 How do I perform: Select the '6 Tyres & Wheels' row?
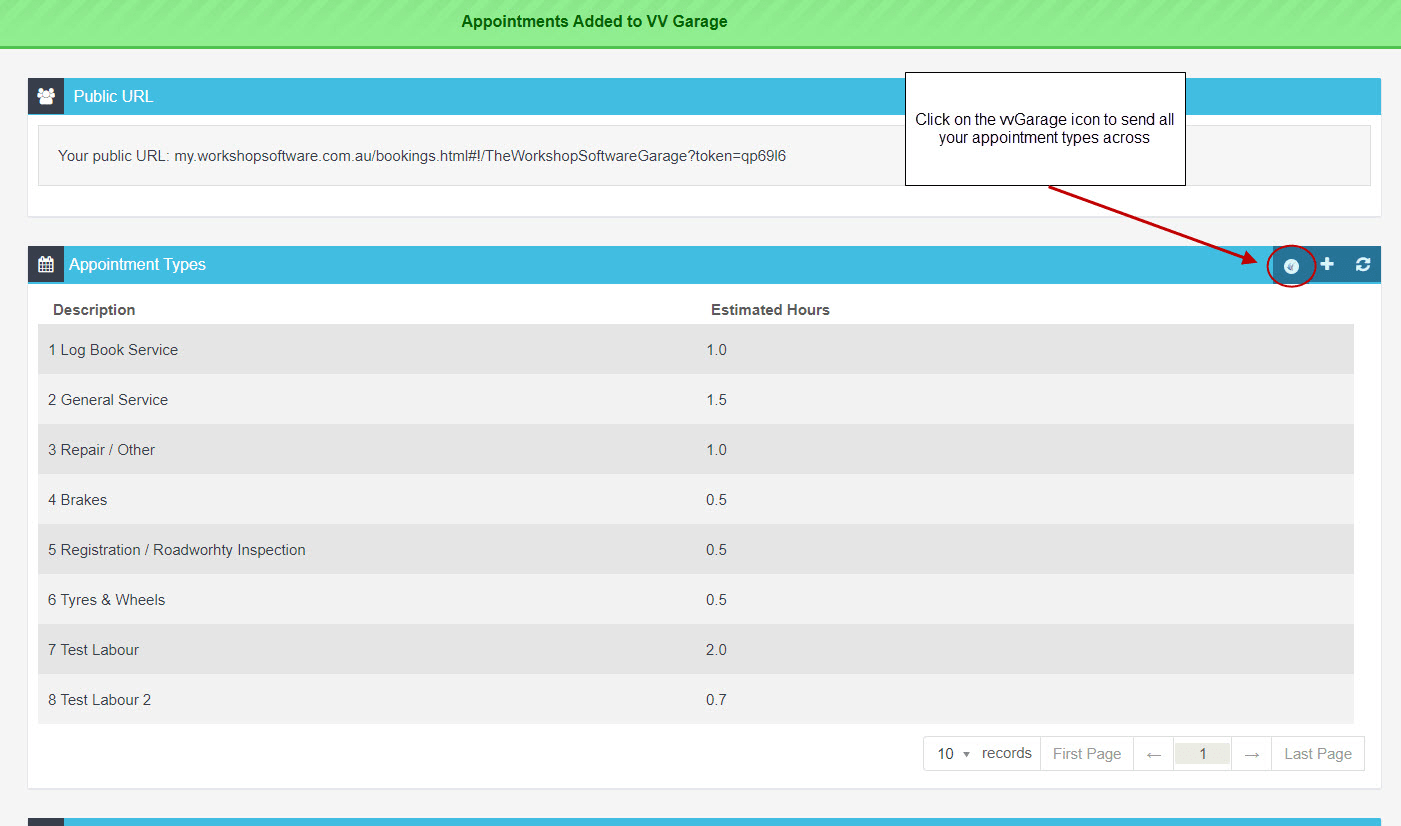tap(696, 599)
